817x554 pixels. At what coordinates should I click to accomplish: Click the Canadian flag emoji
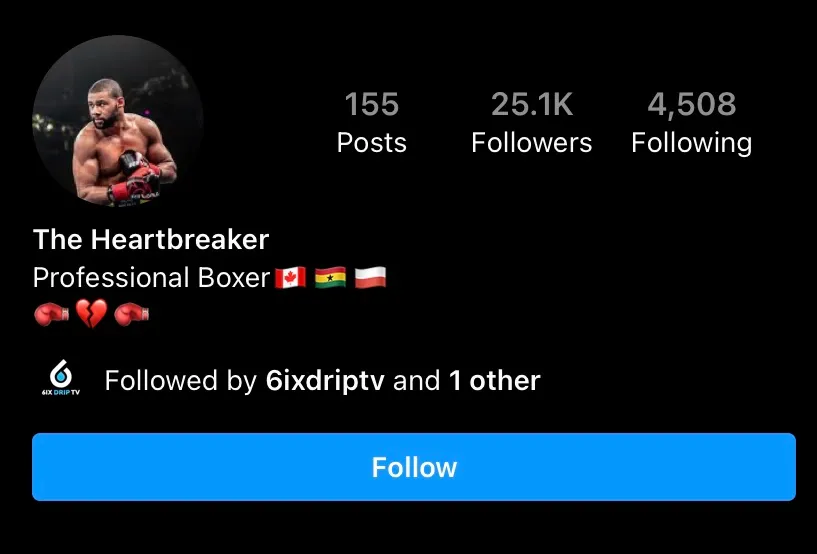click(290, 277)
